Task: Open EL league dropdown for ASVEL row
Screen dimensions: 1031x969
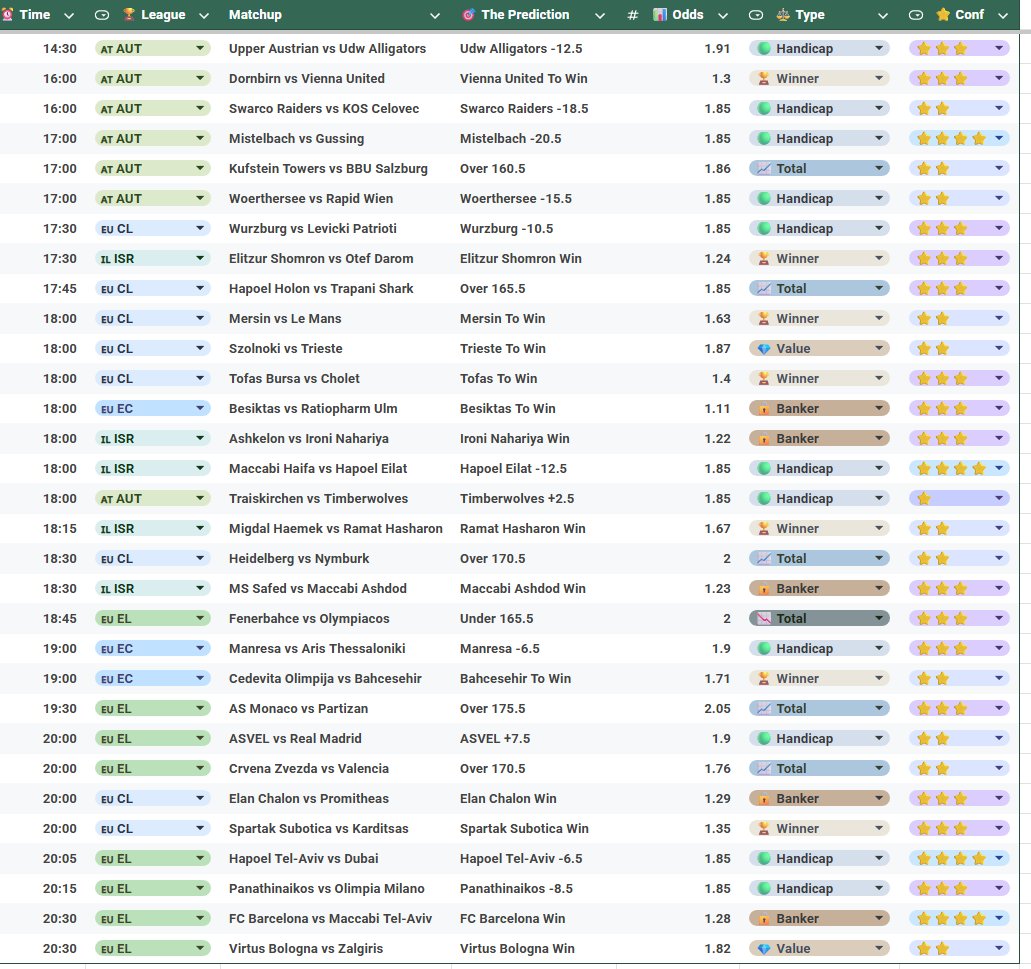Action: [200, 738]
